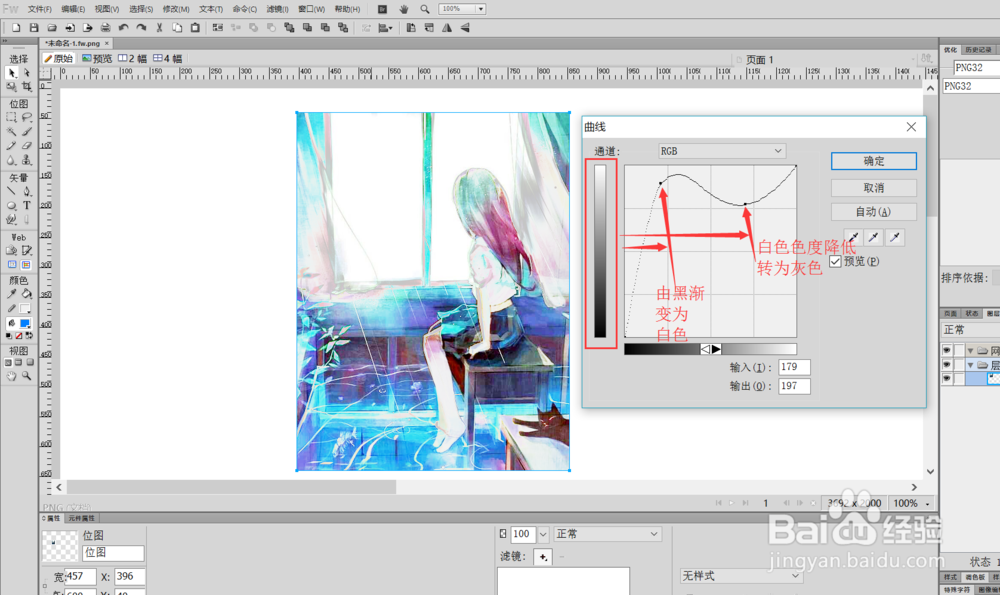Toggle visibility eye of the bitmap object row

click(946, 379)
